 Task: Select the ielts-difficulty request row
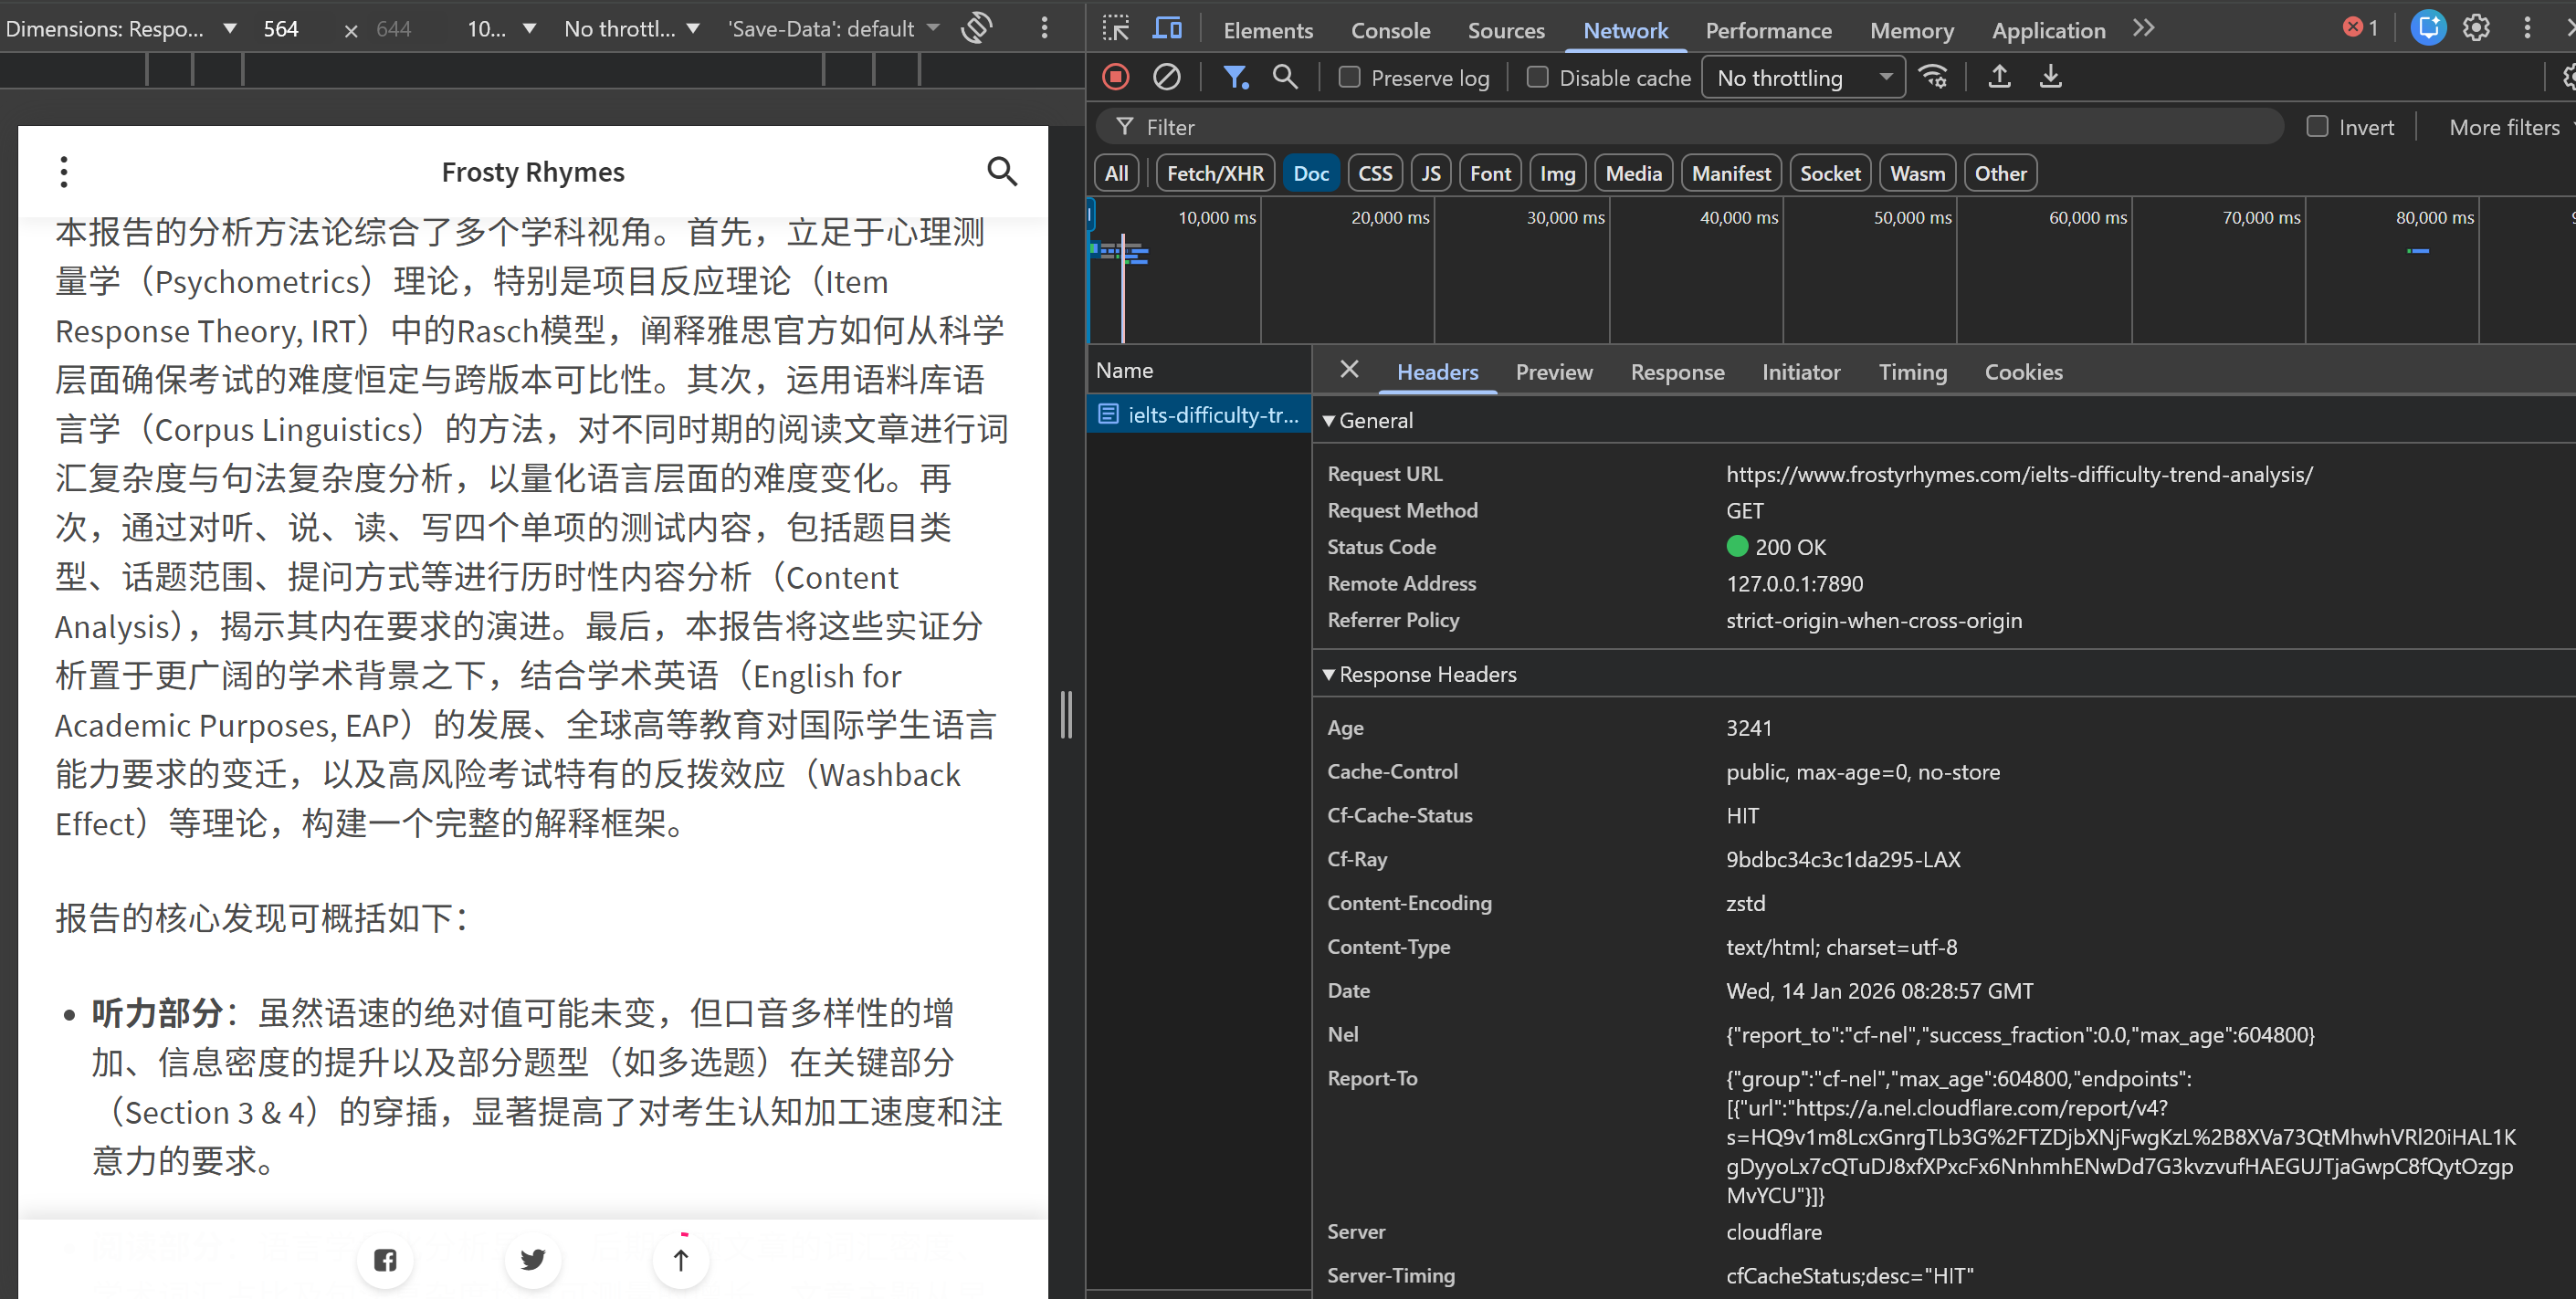tap(1200, 414)
